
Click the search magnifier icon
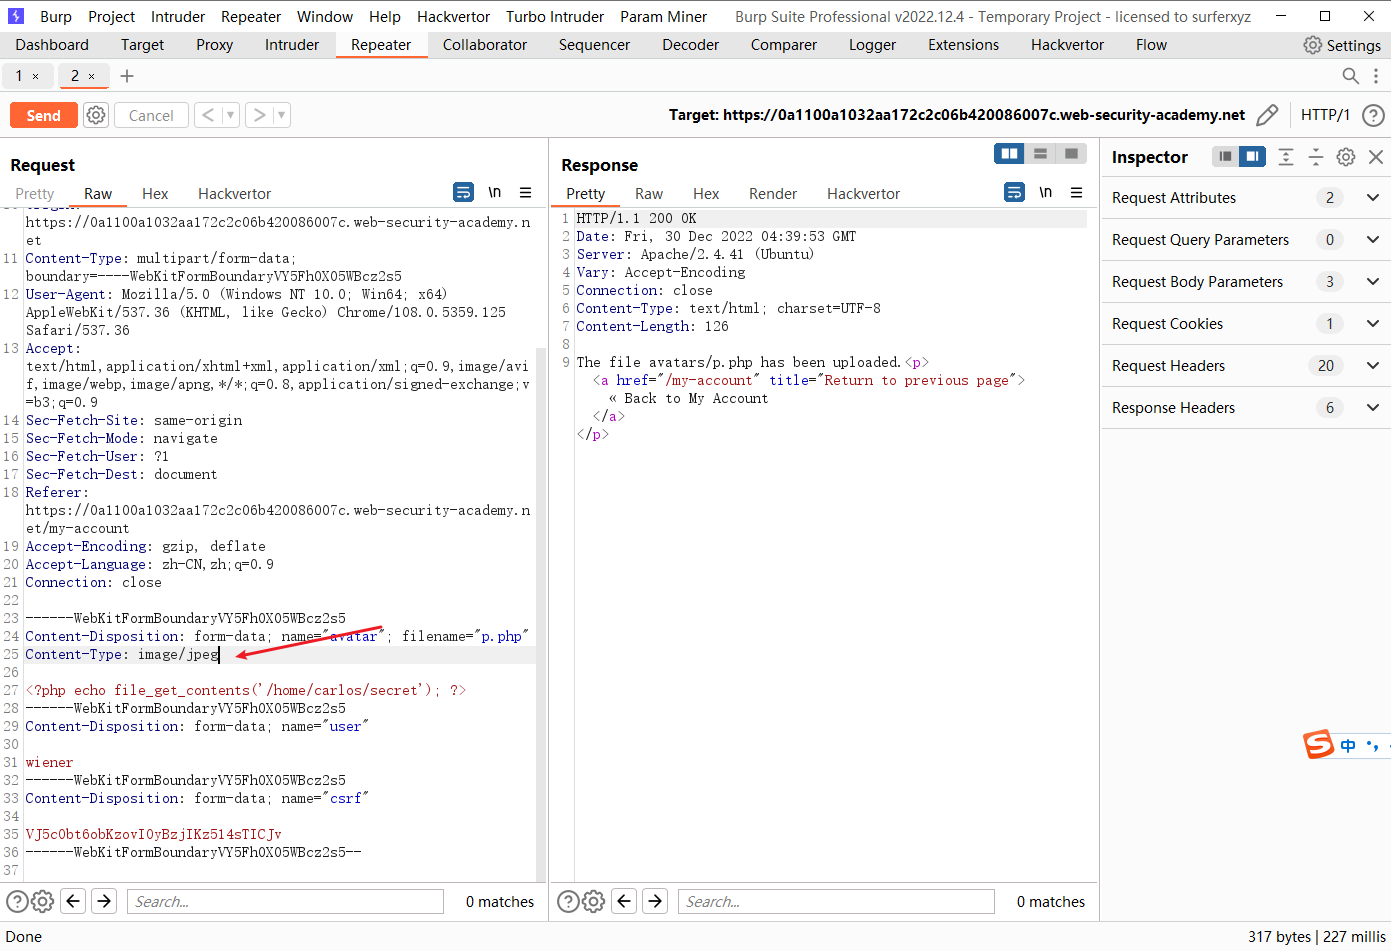1350,76
